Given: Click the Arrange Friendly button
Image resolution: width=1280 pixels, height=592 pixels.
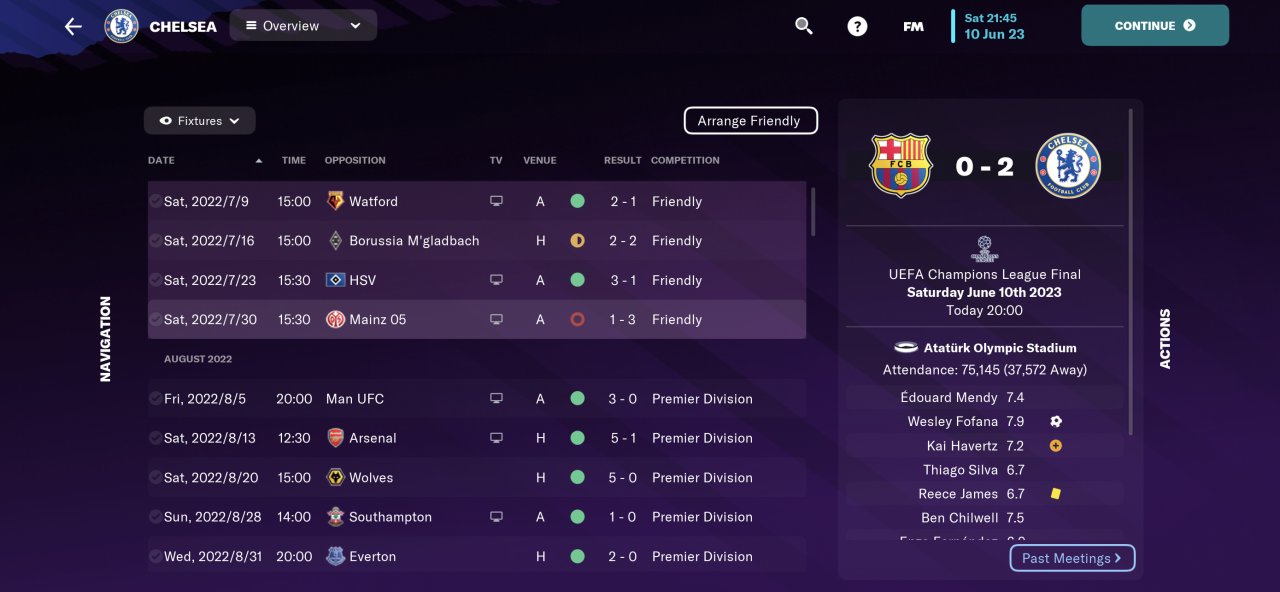Looking at the screenshot, I should (x=750, y=121).
